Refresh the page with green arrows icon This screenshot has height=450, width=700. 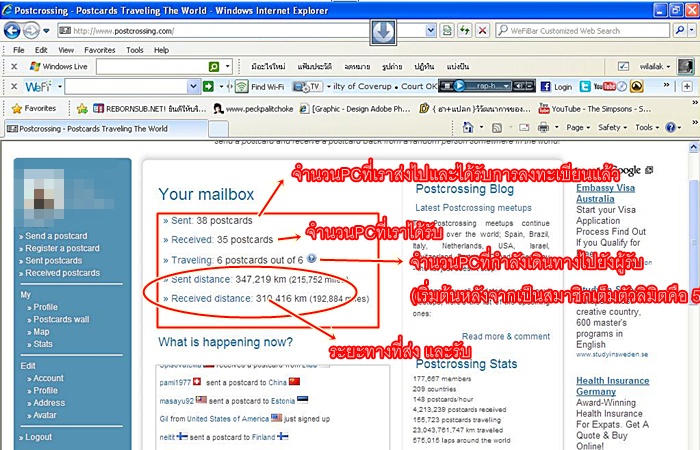pyautogui.click(x=465, y=31)
